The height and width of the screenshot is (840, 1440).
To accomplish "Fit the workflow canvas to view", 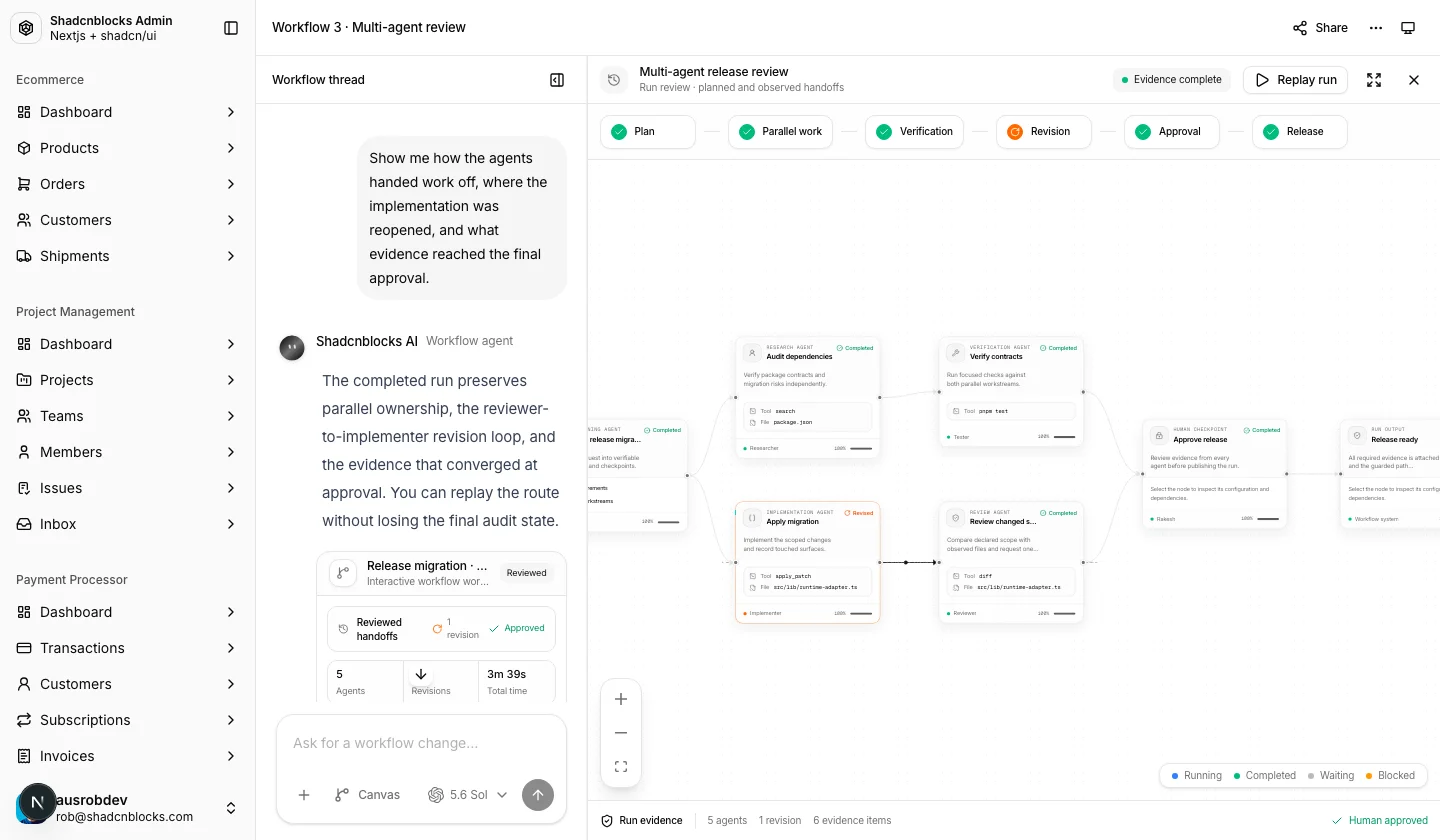I will 621,767.
